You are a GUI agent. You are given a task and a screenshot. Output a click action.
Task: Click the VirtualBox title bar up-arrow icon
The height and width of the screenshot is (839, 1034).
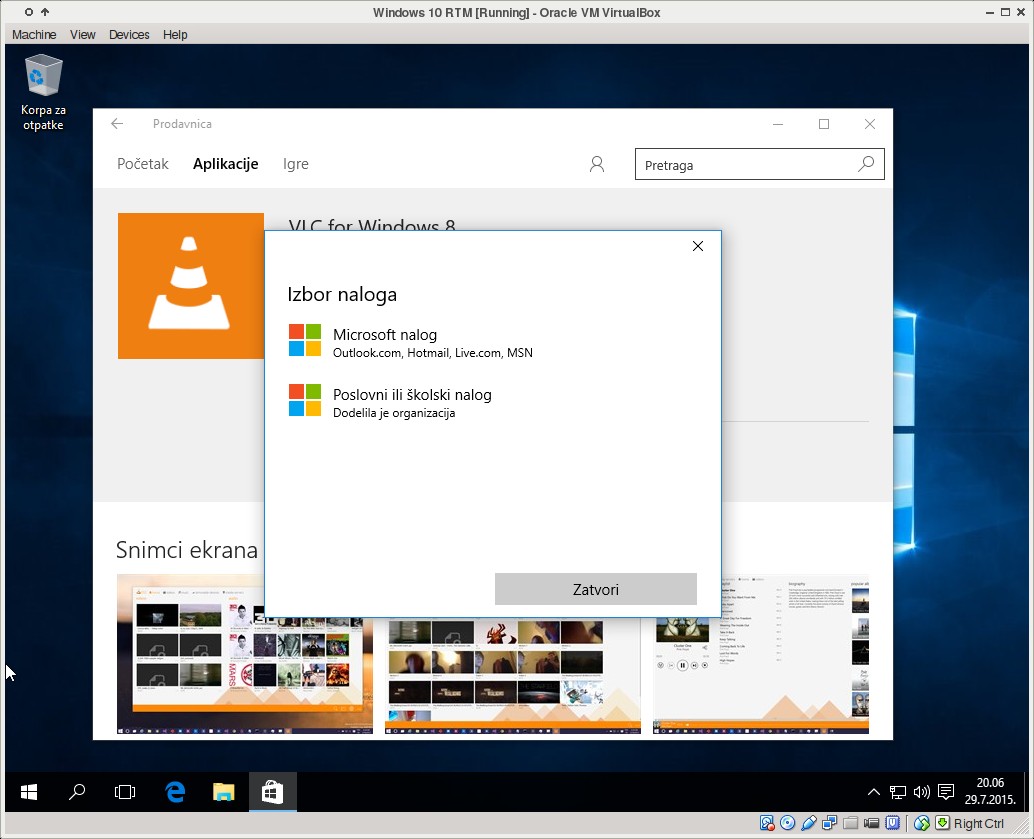point(45,12)
